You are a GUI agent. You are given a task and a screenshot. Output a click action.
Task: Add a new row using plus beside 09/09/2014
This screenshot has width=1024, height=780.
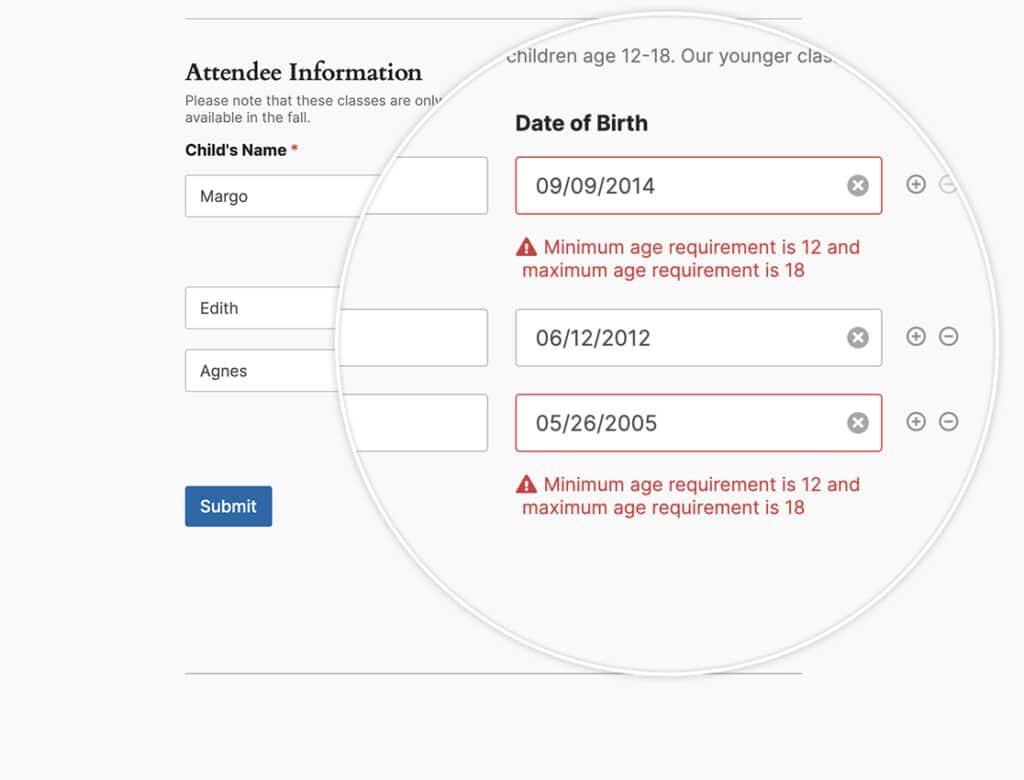916,184
